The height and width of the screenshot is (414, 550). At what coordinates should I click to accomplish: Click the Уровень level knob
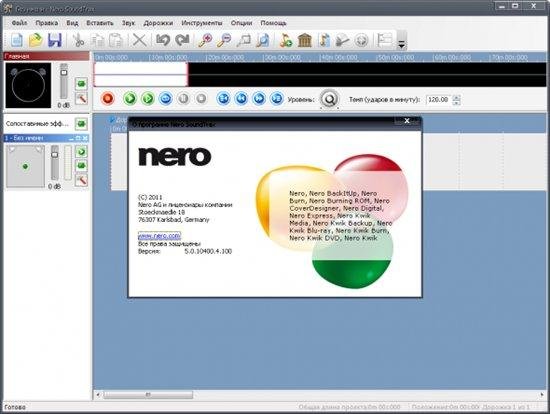[329, 99]
